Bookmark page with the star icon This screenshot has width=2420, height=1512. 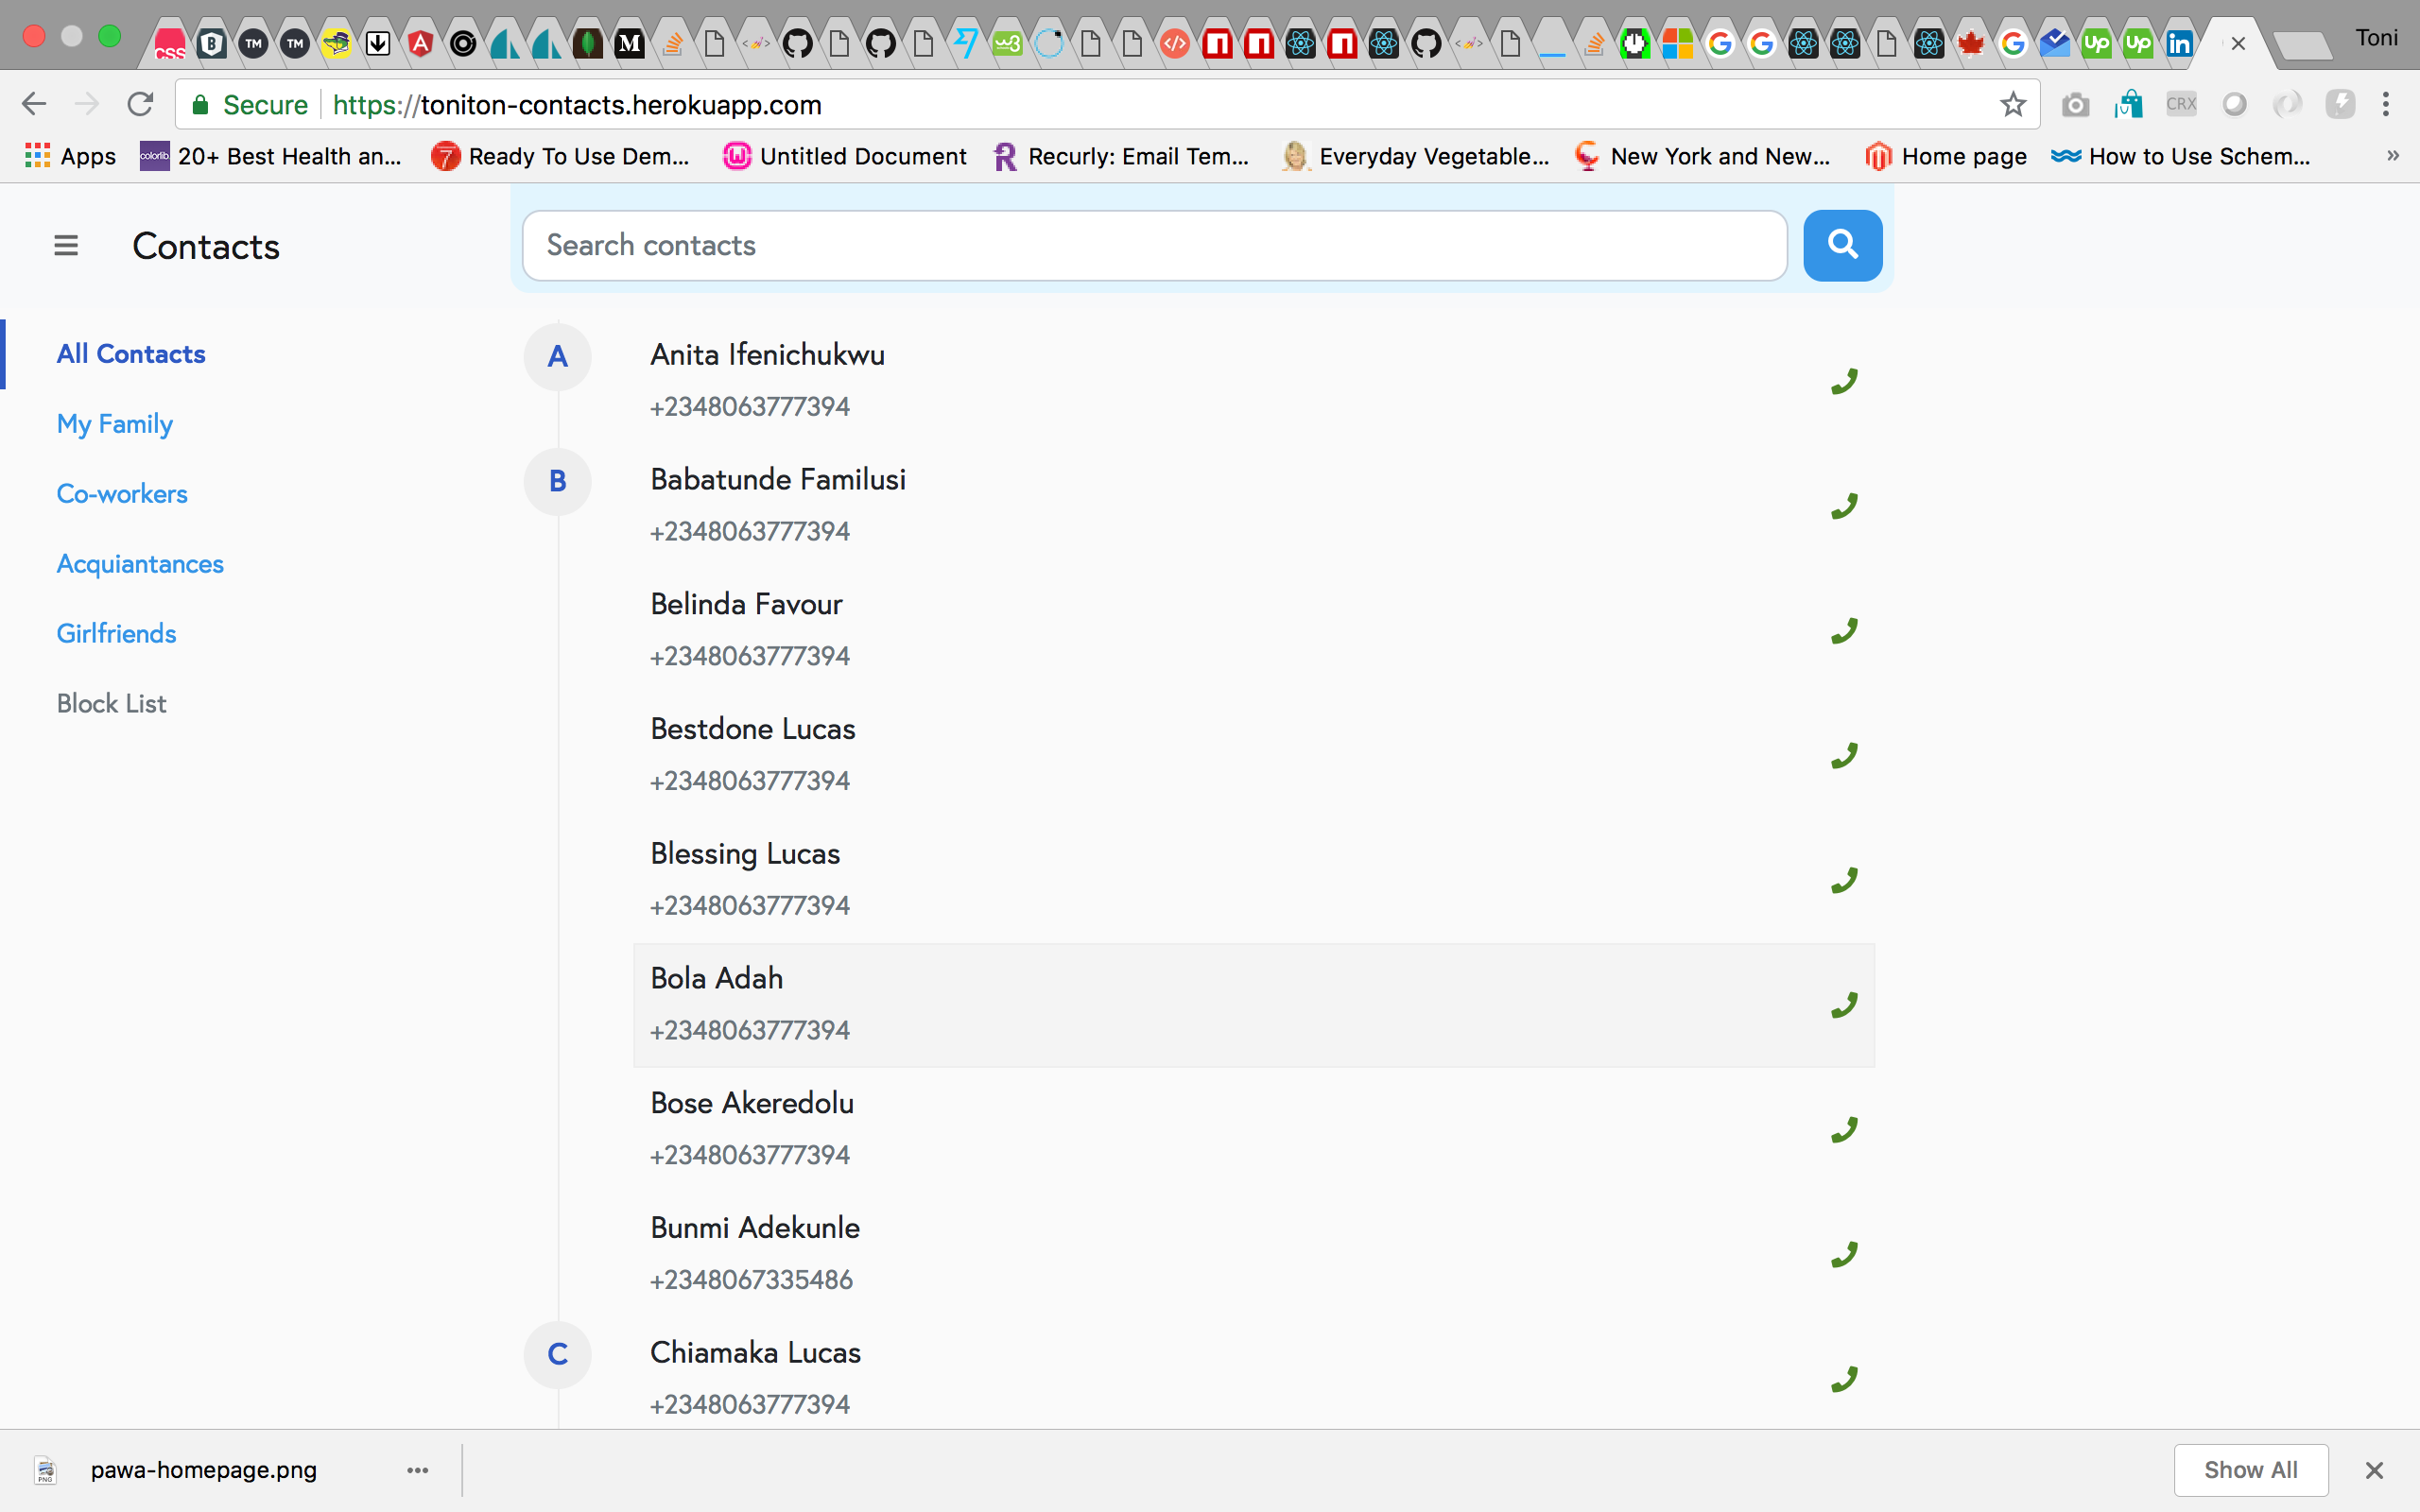pyautogui.click(x=2012, y=104)
